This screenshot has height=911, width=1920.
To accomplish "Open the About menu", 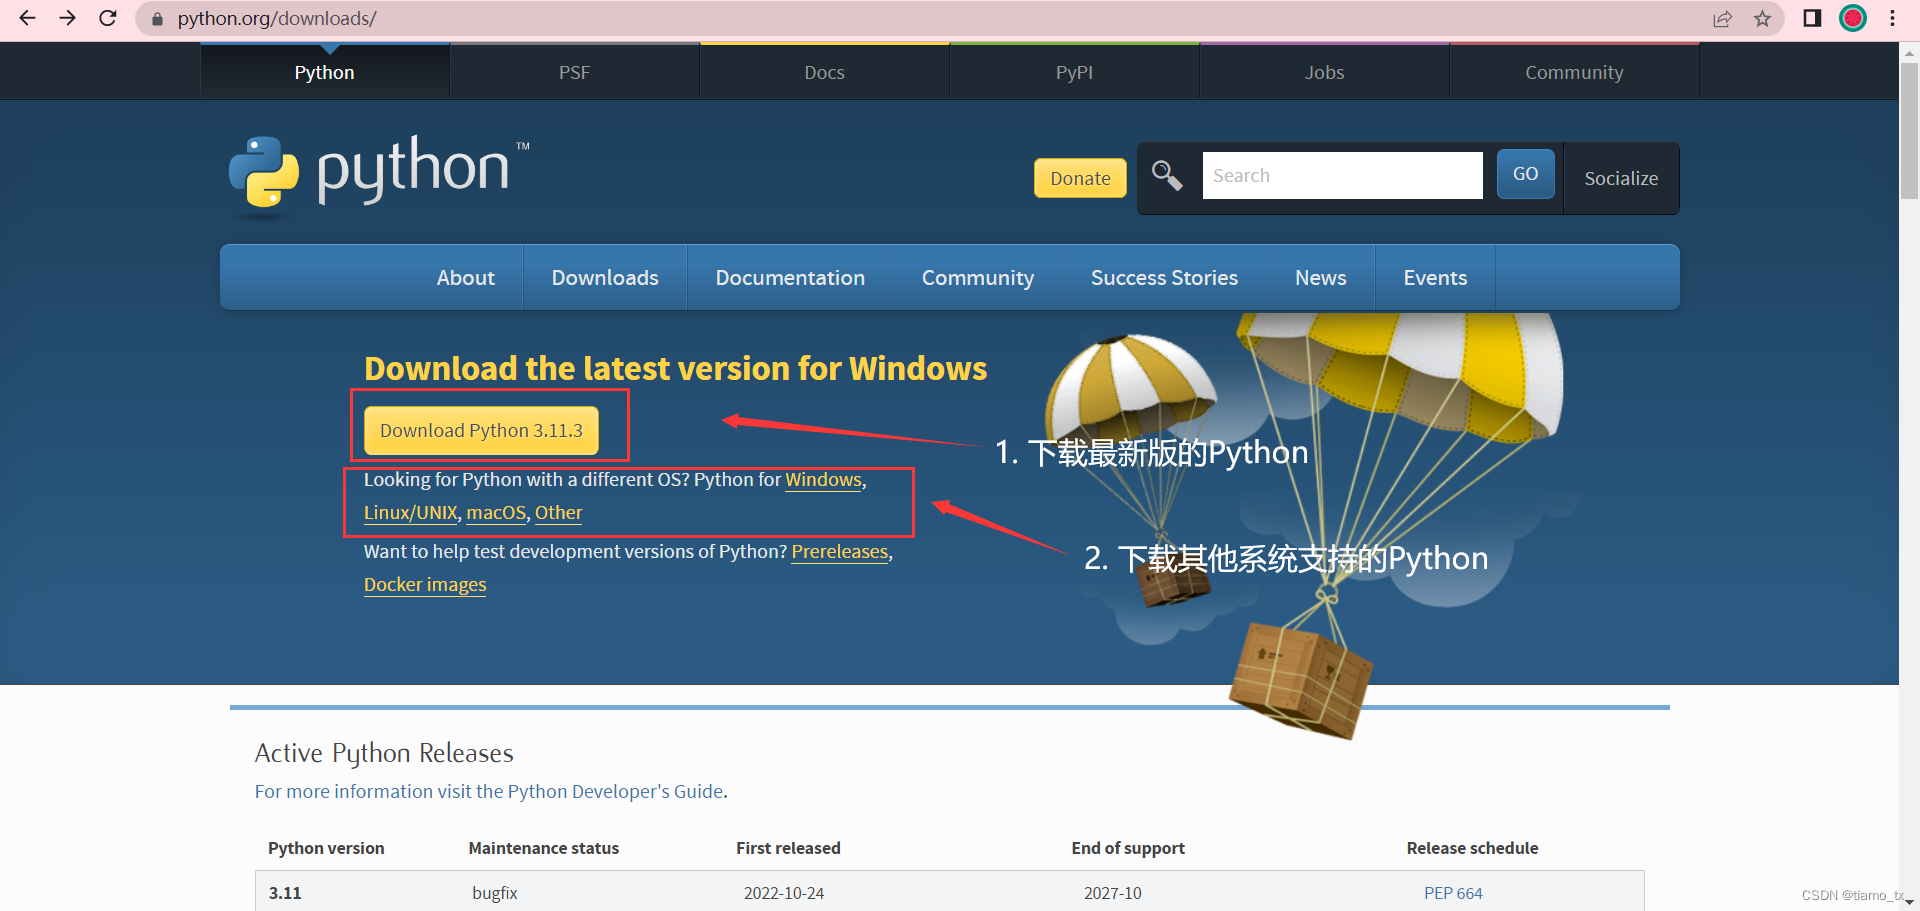I will [466, 278].
